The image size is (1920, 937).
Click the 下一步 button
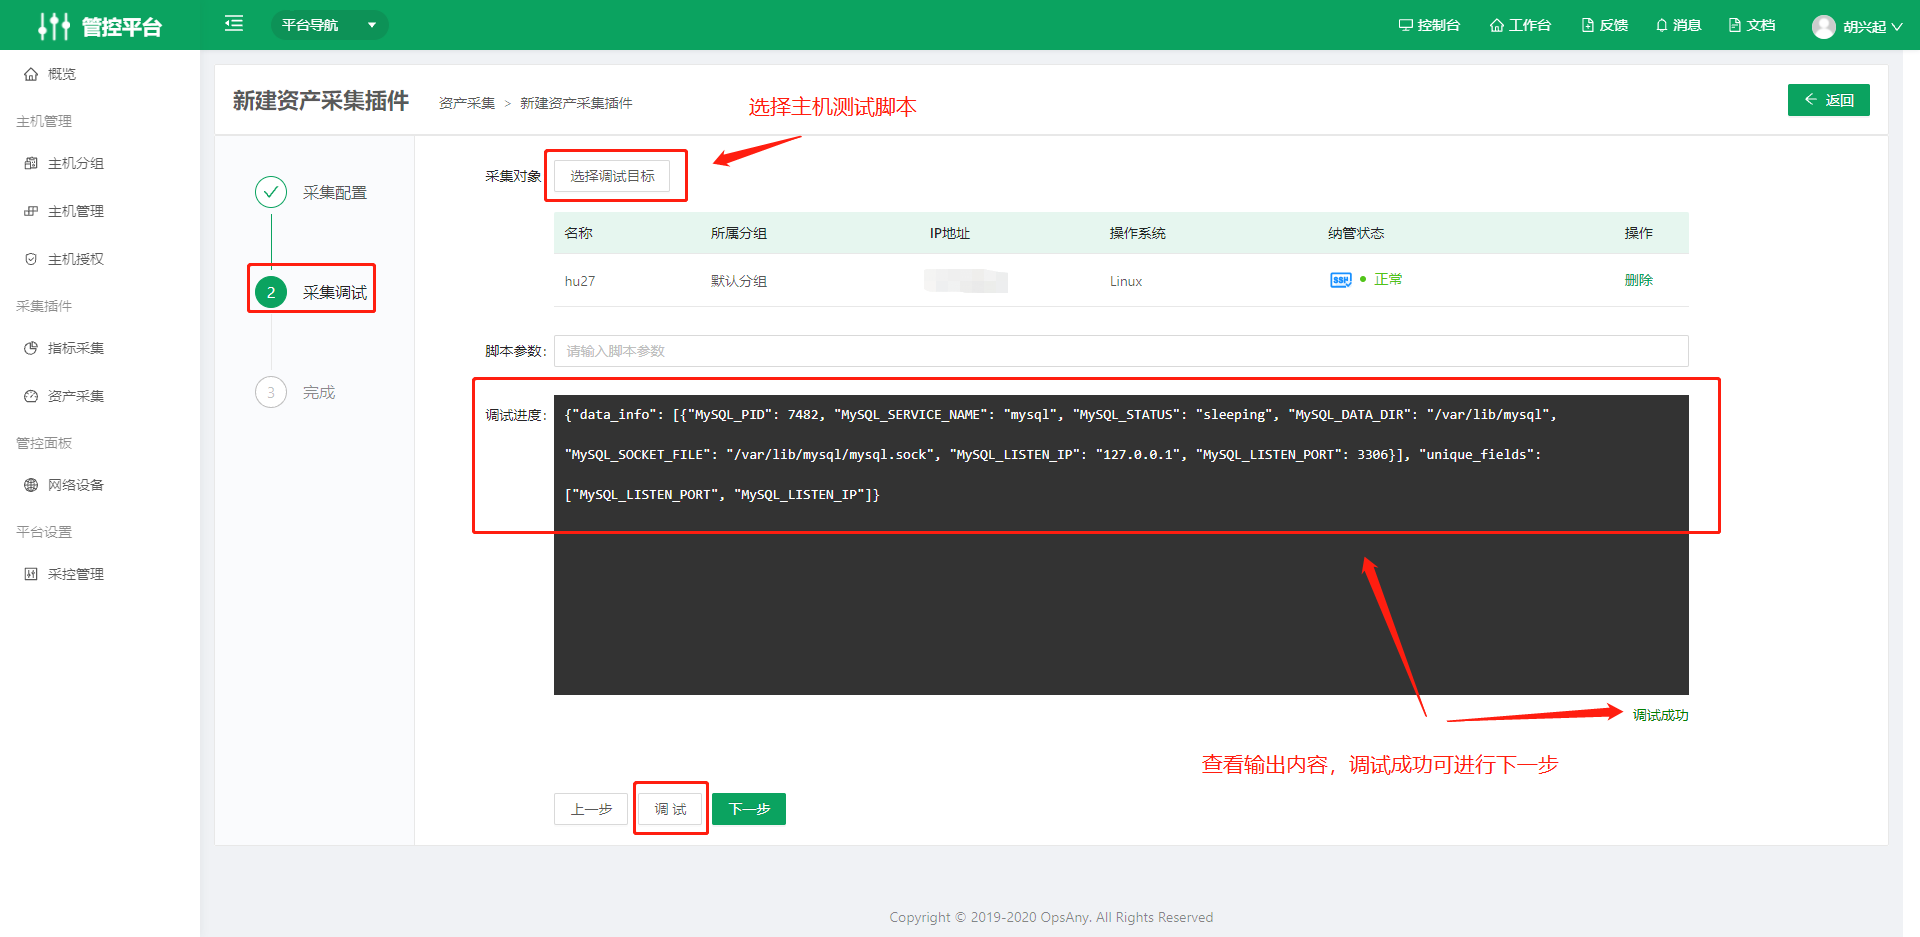749,809
